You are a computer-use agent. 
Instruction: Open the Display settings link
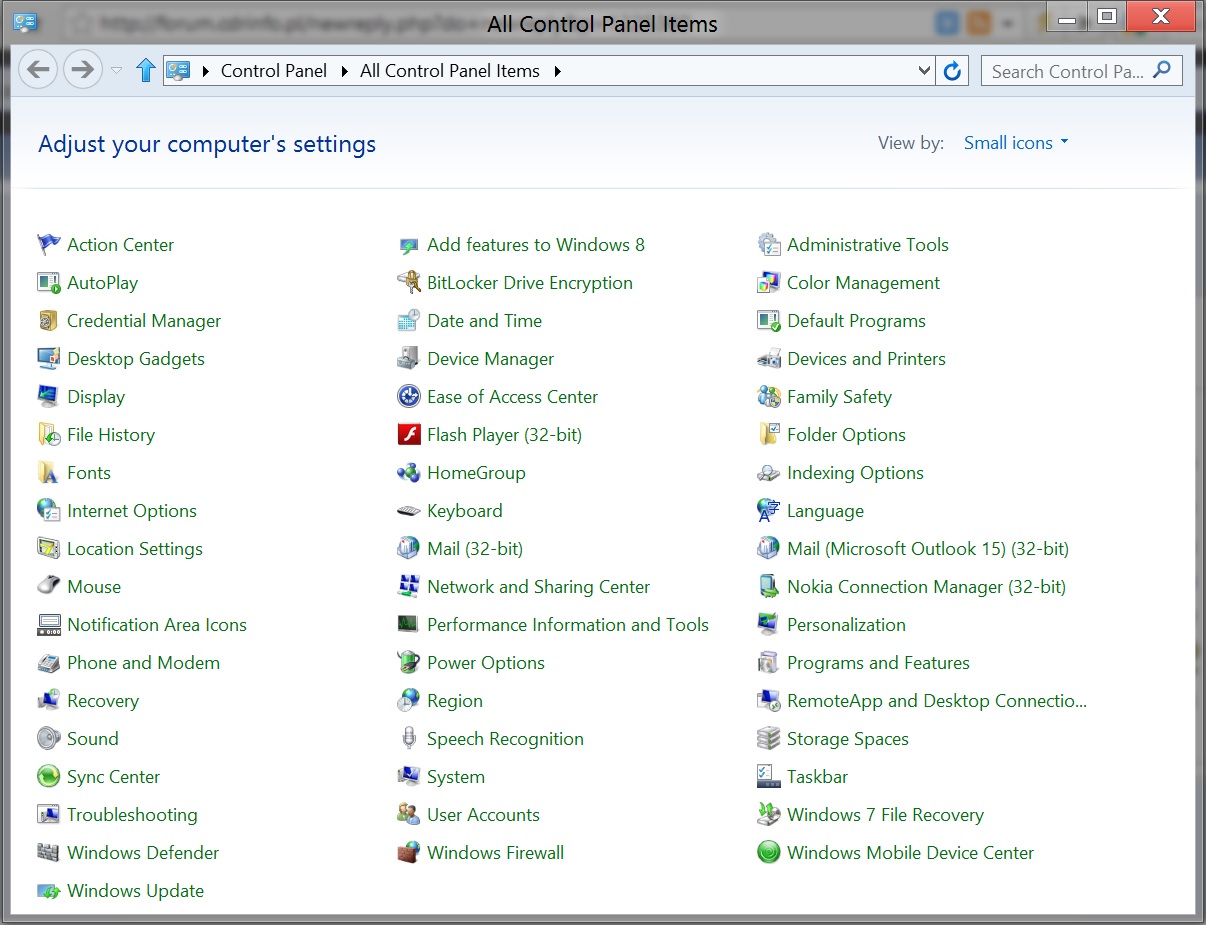96,396
